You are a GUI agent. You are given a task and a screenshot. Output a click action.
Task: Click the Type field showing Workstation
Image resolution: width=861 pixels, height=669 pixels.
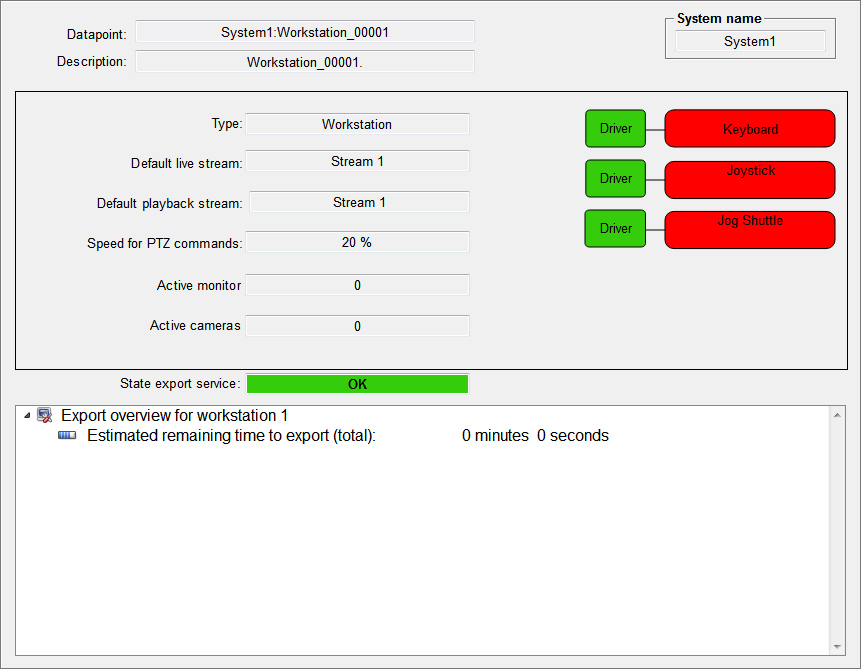(357, 124)
